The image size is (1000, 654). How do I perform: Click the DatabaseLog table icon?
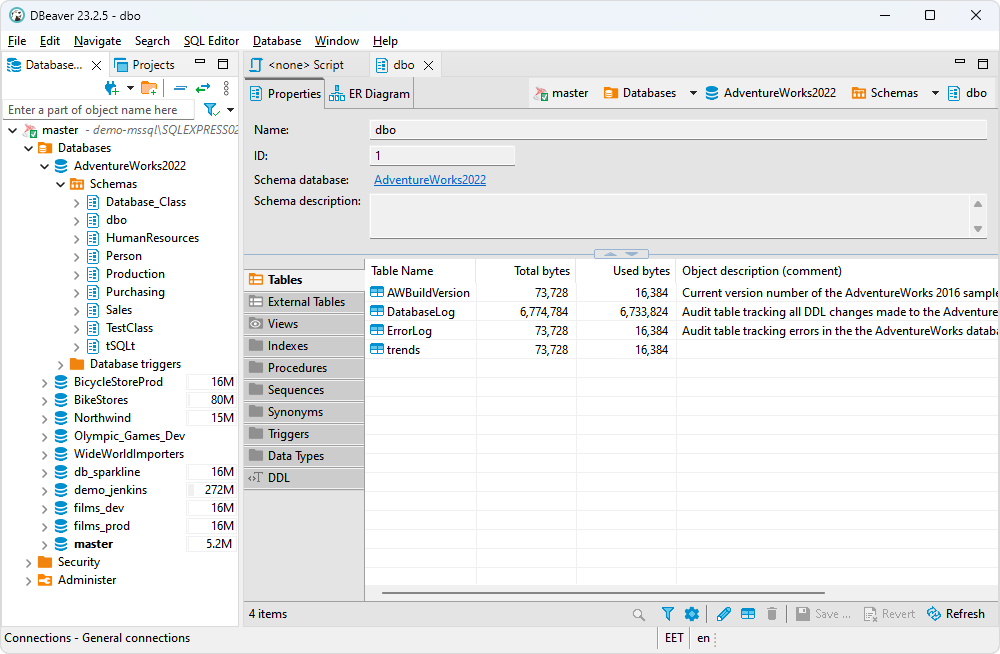377,311
